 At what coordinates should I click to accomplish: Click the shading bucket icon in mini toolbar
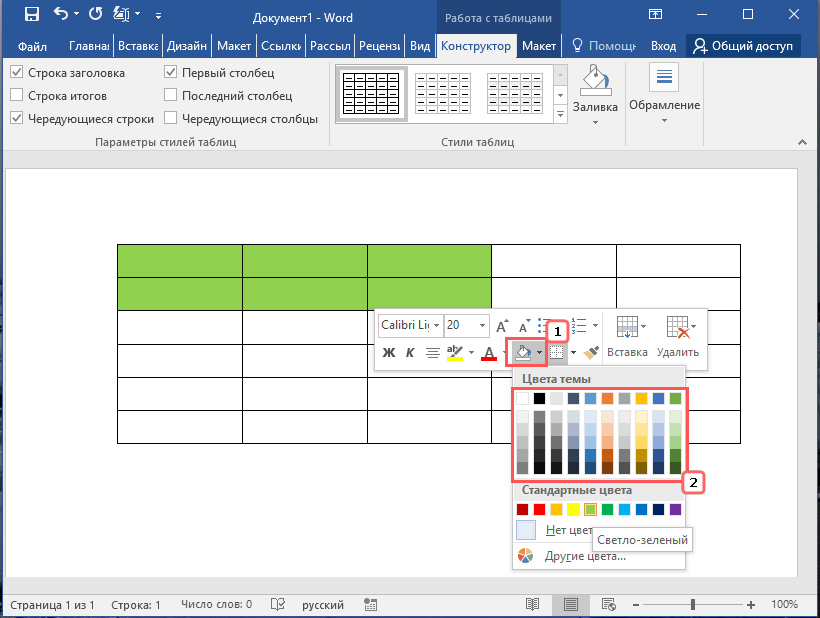pos(522,352)
